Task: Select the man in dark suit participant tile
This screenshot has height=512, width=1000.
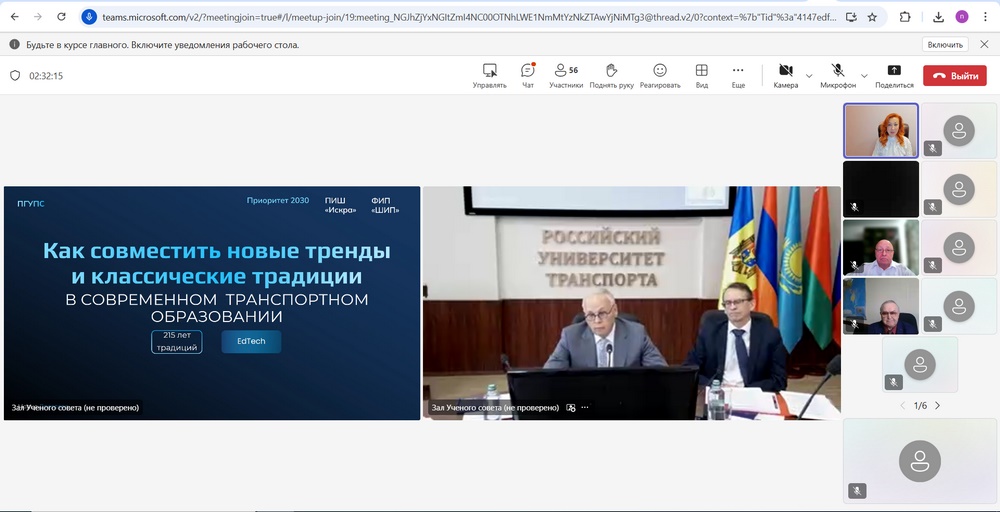Action: pos(881,306)
